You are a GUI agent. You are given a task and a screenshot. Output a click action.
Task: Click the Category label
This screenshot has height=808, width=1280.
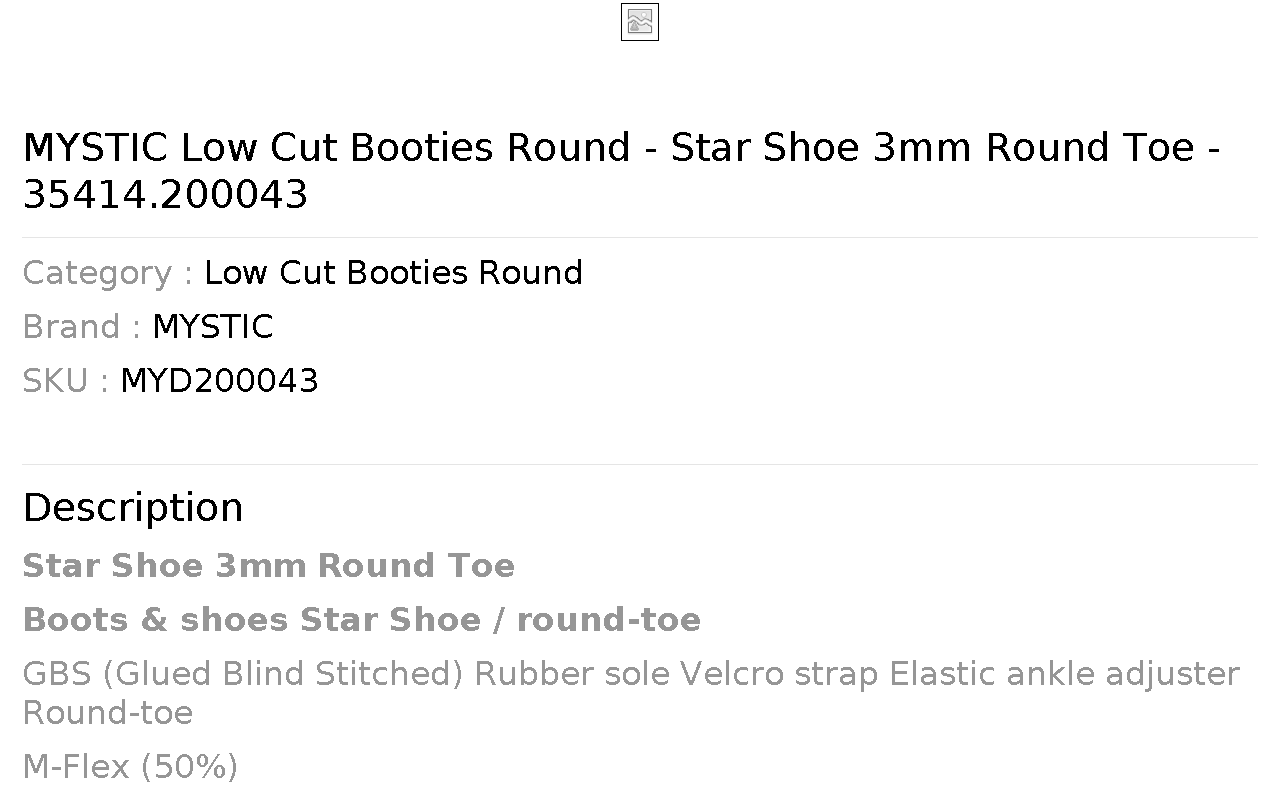pos(108,273)
